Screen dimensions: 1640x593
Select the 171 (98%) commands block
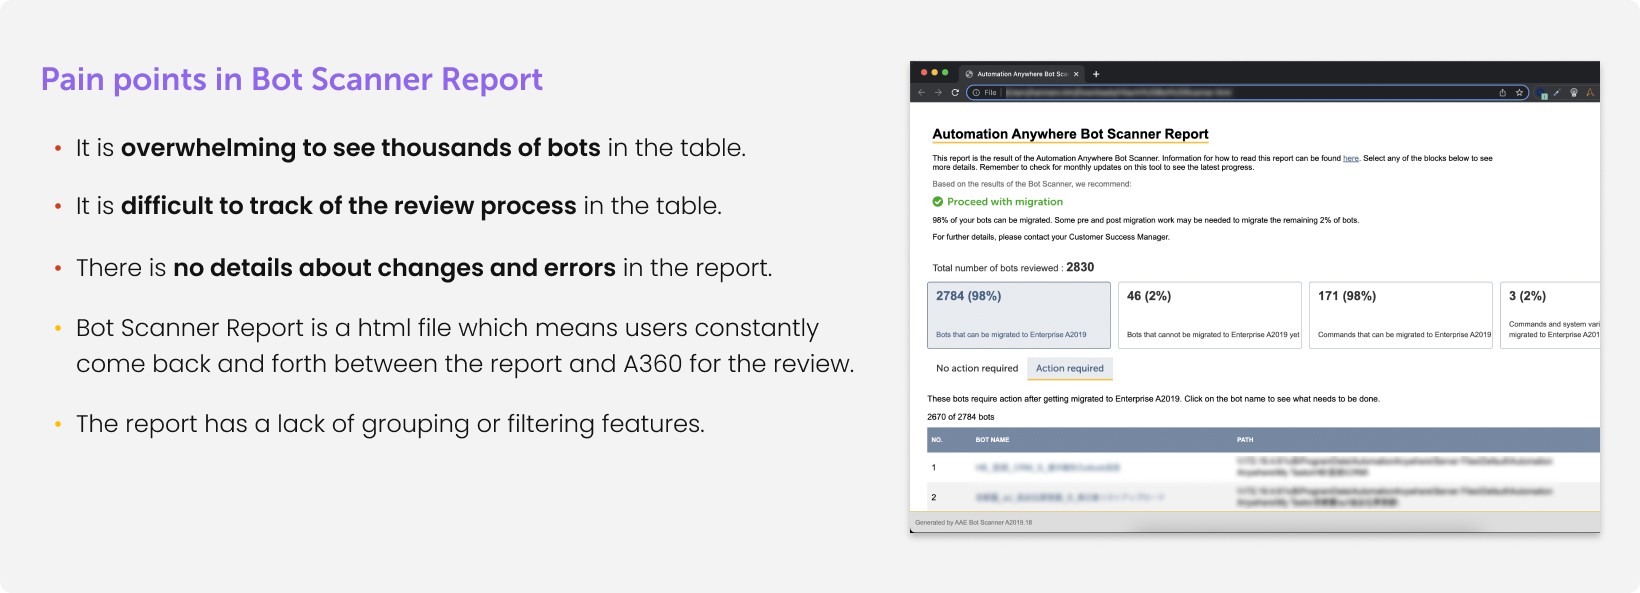tap(1401, 315)
